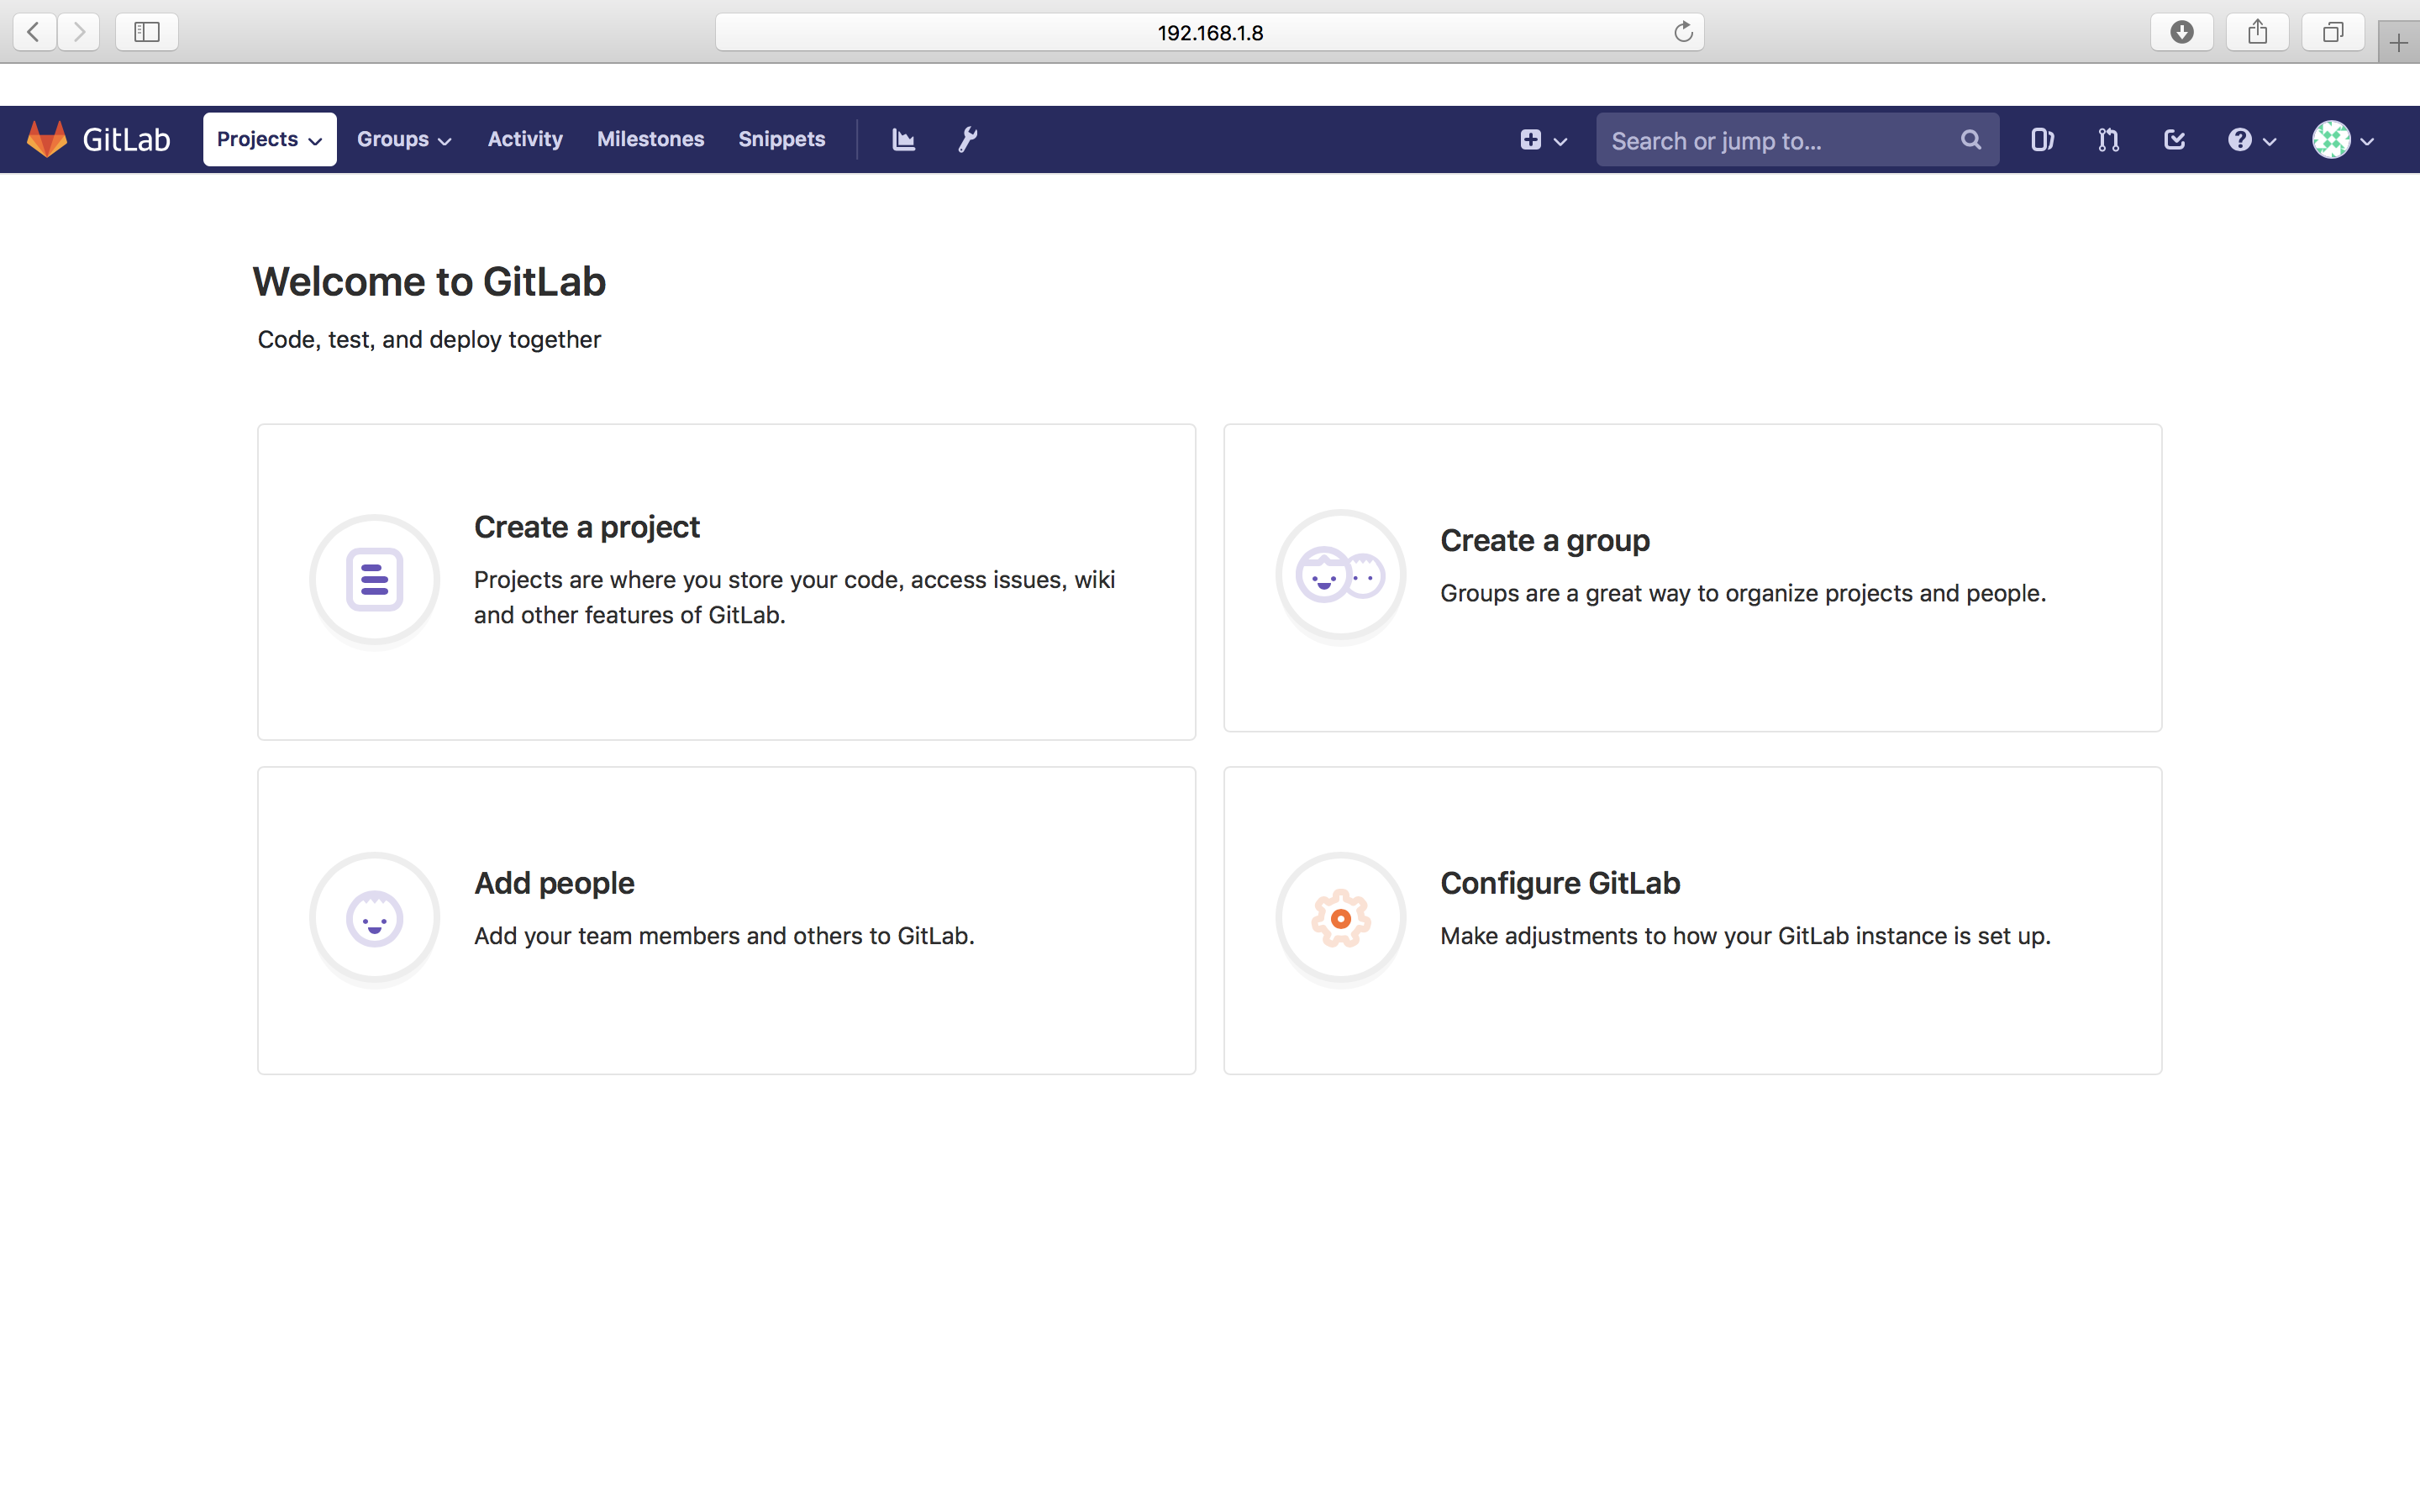Open the instance statistics chart icon
This screenshot has height=1512, width=2420.
[x=902, y=139]
